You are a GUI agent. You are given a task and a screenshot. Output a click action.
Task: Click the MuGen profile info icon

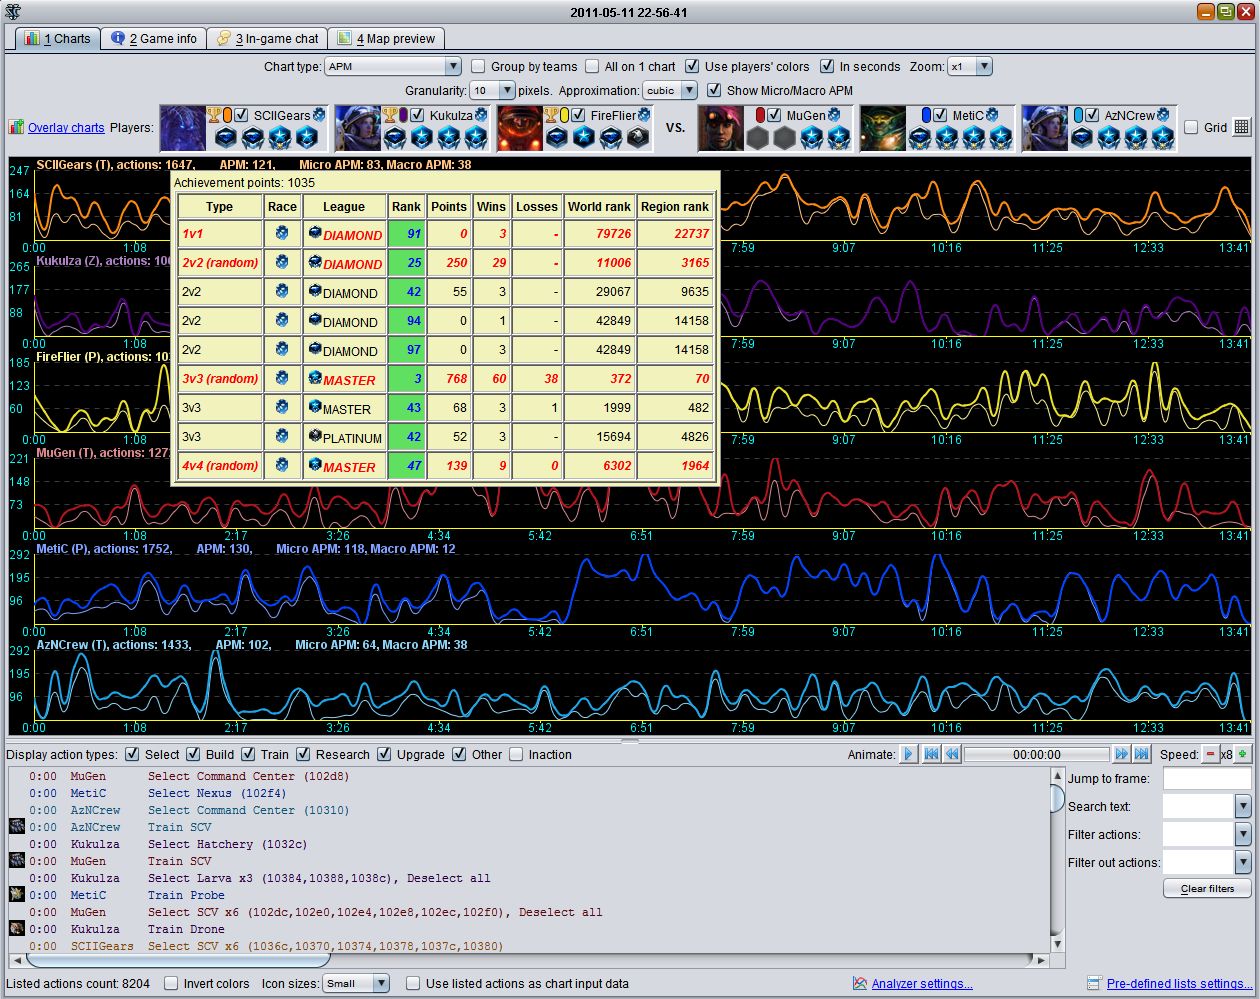pos(833,115)
